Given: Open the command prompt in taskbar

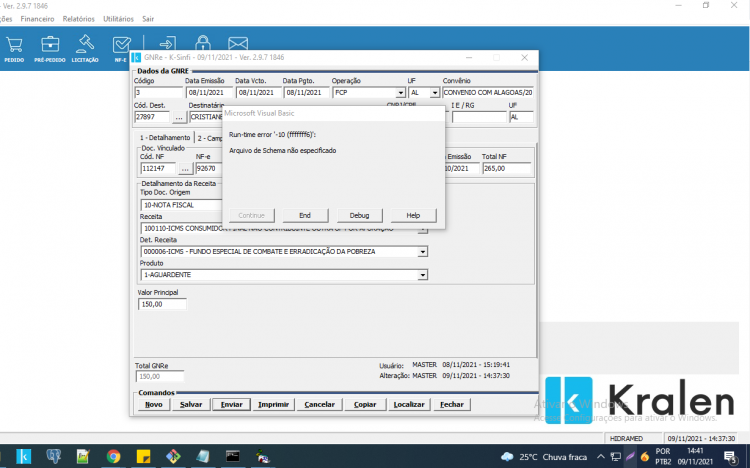Looking at the screenshot, I should point(233,456).
